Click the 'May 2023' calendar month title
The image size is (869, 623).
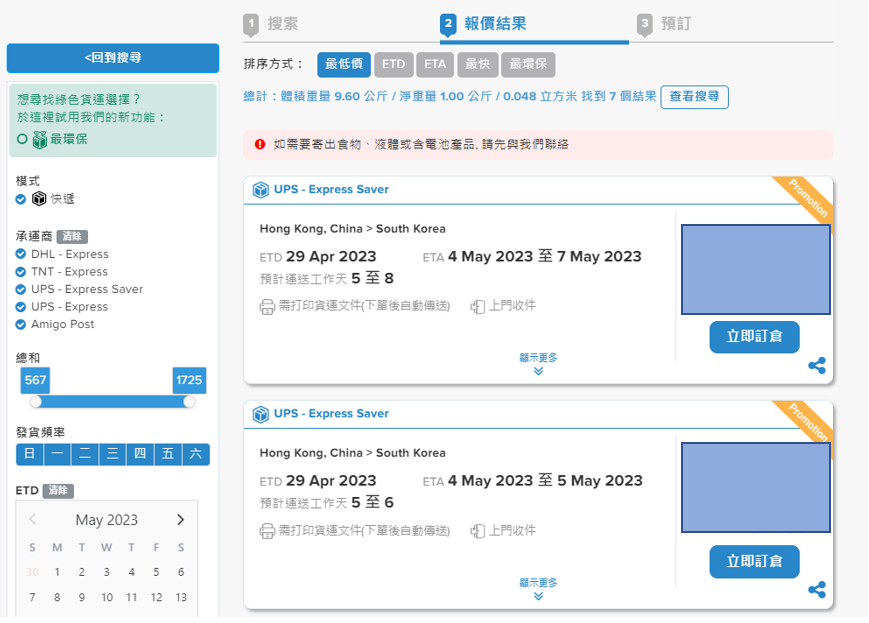point(106,520)
